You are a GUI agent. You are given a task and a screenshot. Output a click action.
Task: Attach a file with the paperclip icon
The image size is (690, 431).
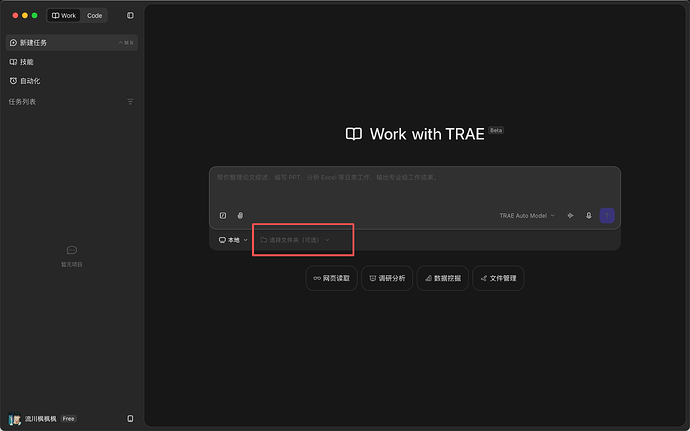point(240,215)
